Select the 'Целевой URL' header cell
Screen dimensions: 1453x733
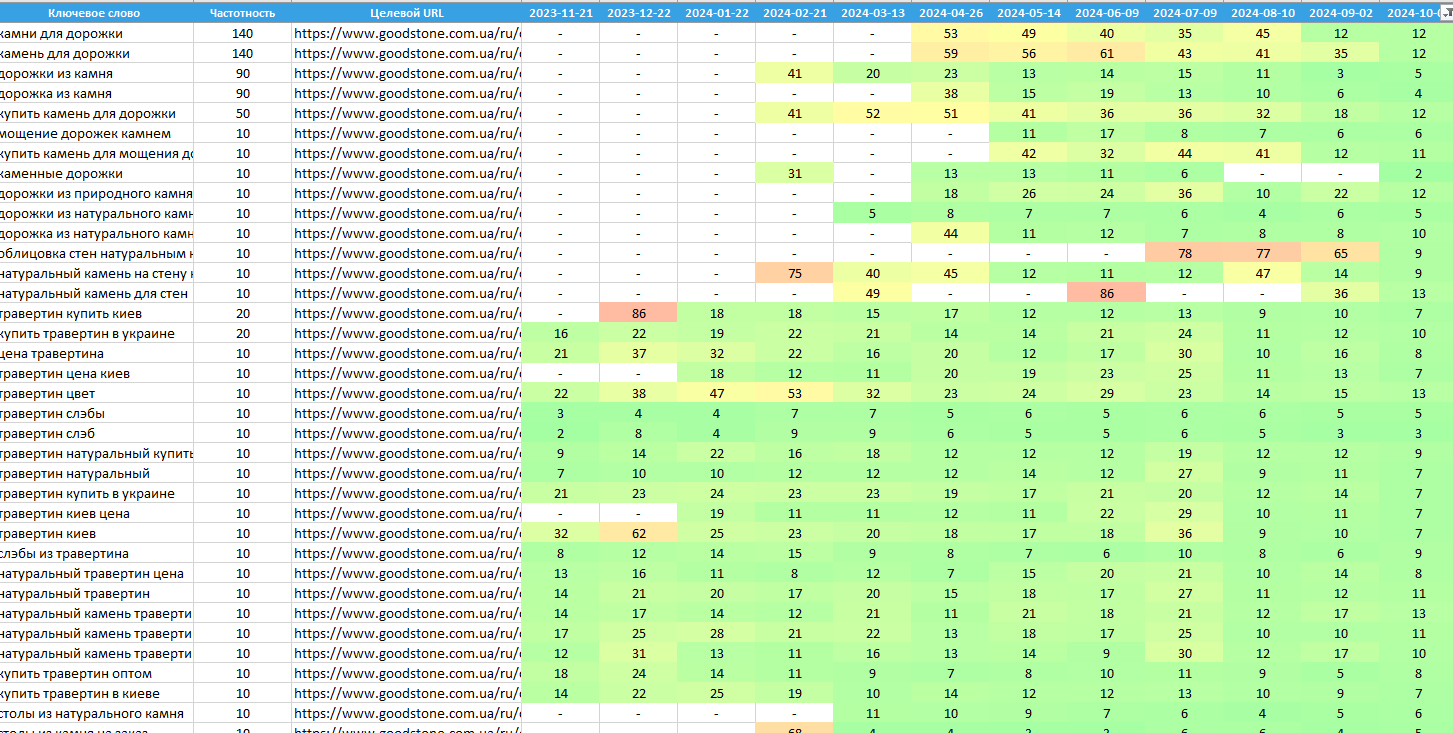406,14
